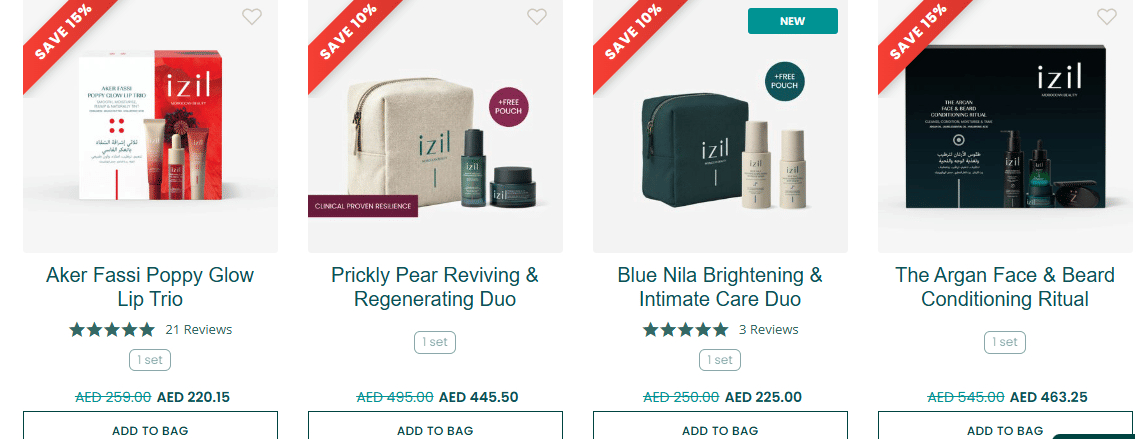
Task: Open the Aker Fassi Poppy Glow Lip Trio title link
Action: click(x=150, y=287)
